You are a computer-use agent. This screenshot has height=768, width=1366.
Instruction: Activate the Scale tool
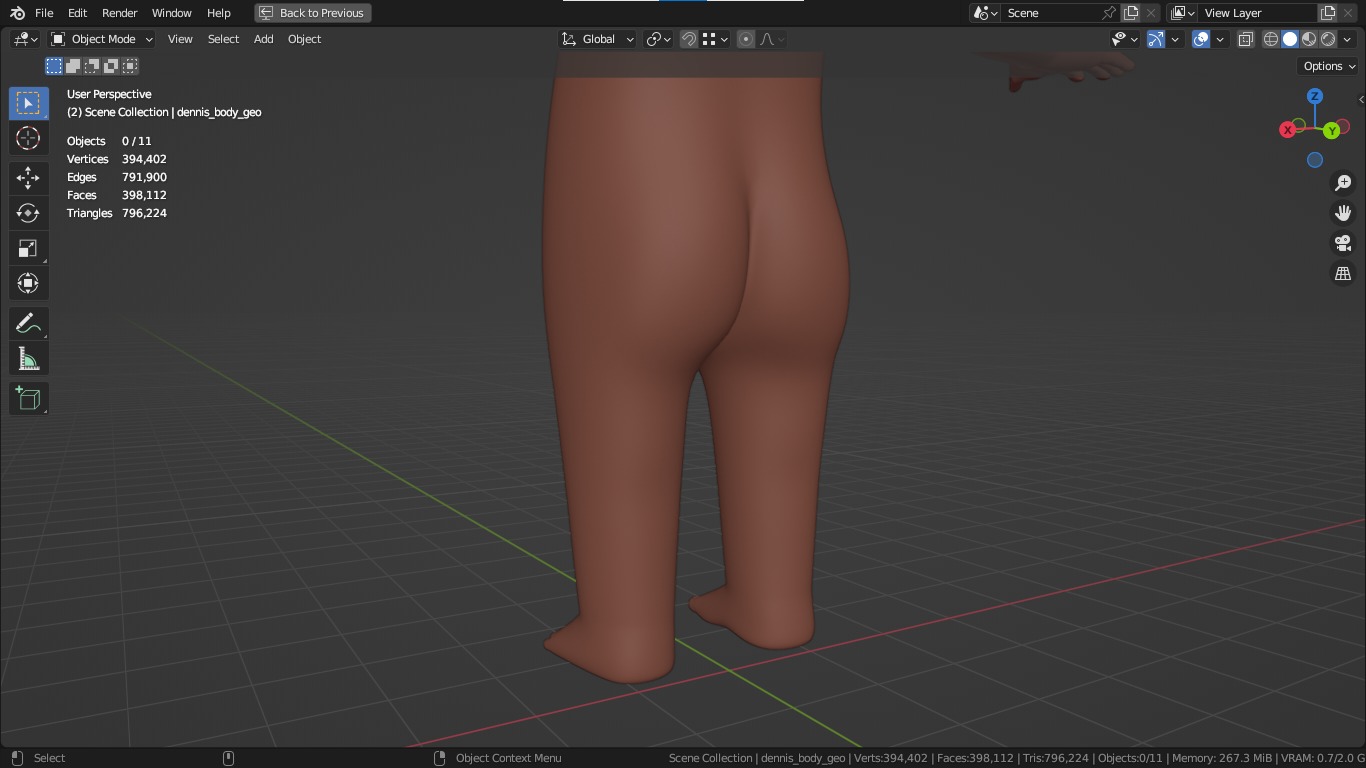pos(28,248)
